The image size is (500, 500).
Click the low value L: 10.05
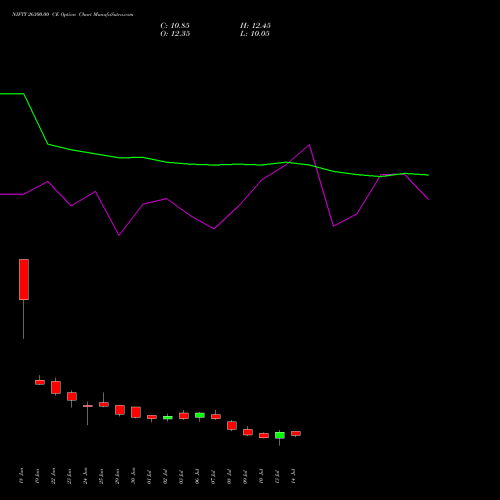(255, 34)
